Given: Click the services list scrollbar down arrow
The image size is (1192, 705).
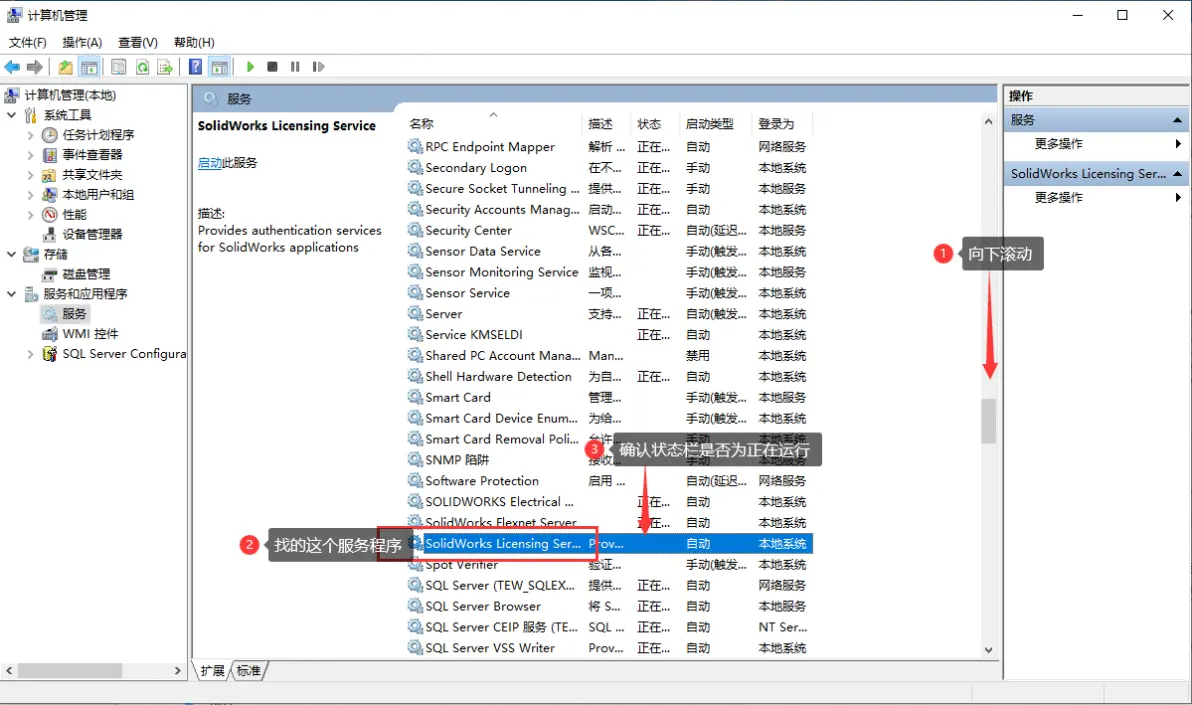Looking at the screenshot, I should tap(988, 649).
